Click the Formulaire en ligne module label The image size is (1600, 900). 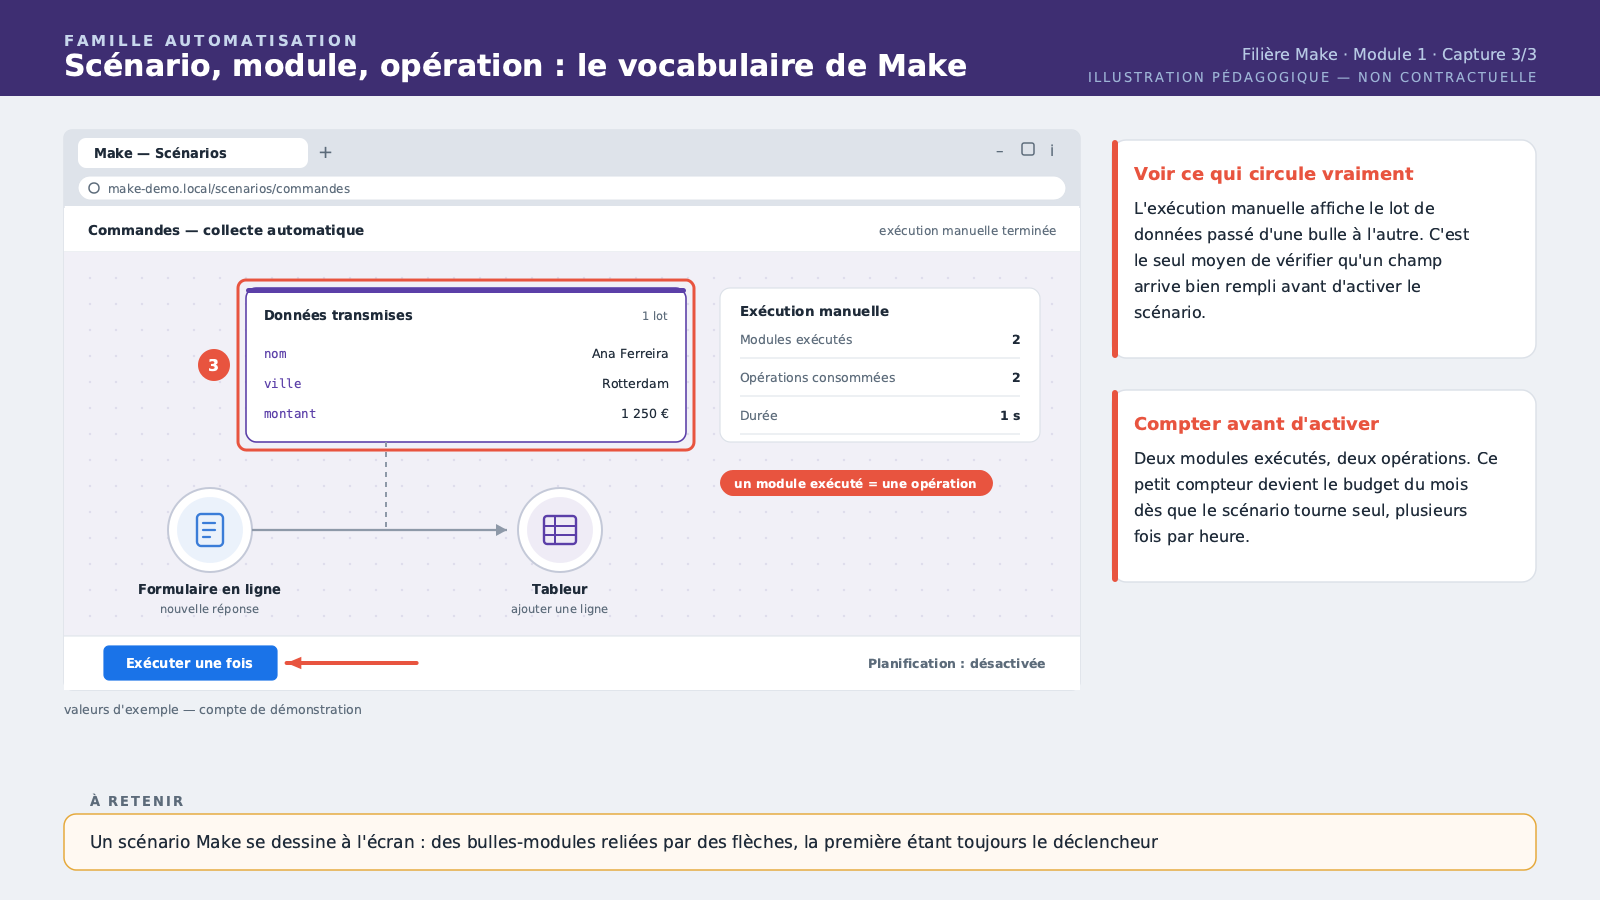[210, 590]
